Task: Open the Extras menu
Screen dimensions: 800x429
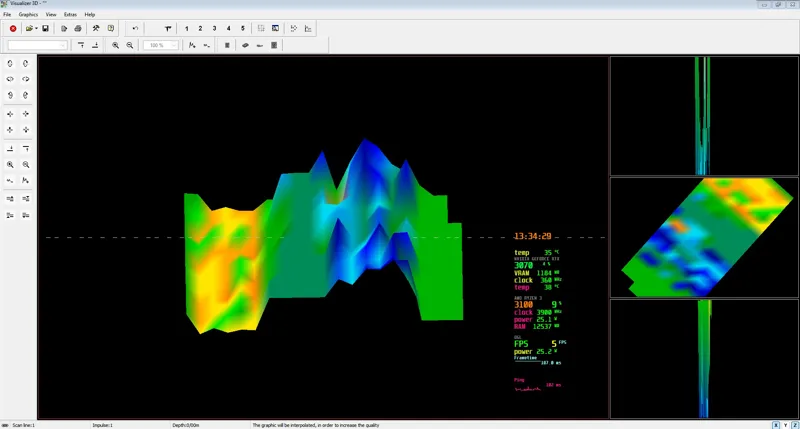Action: (70, 15)
